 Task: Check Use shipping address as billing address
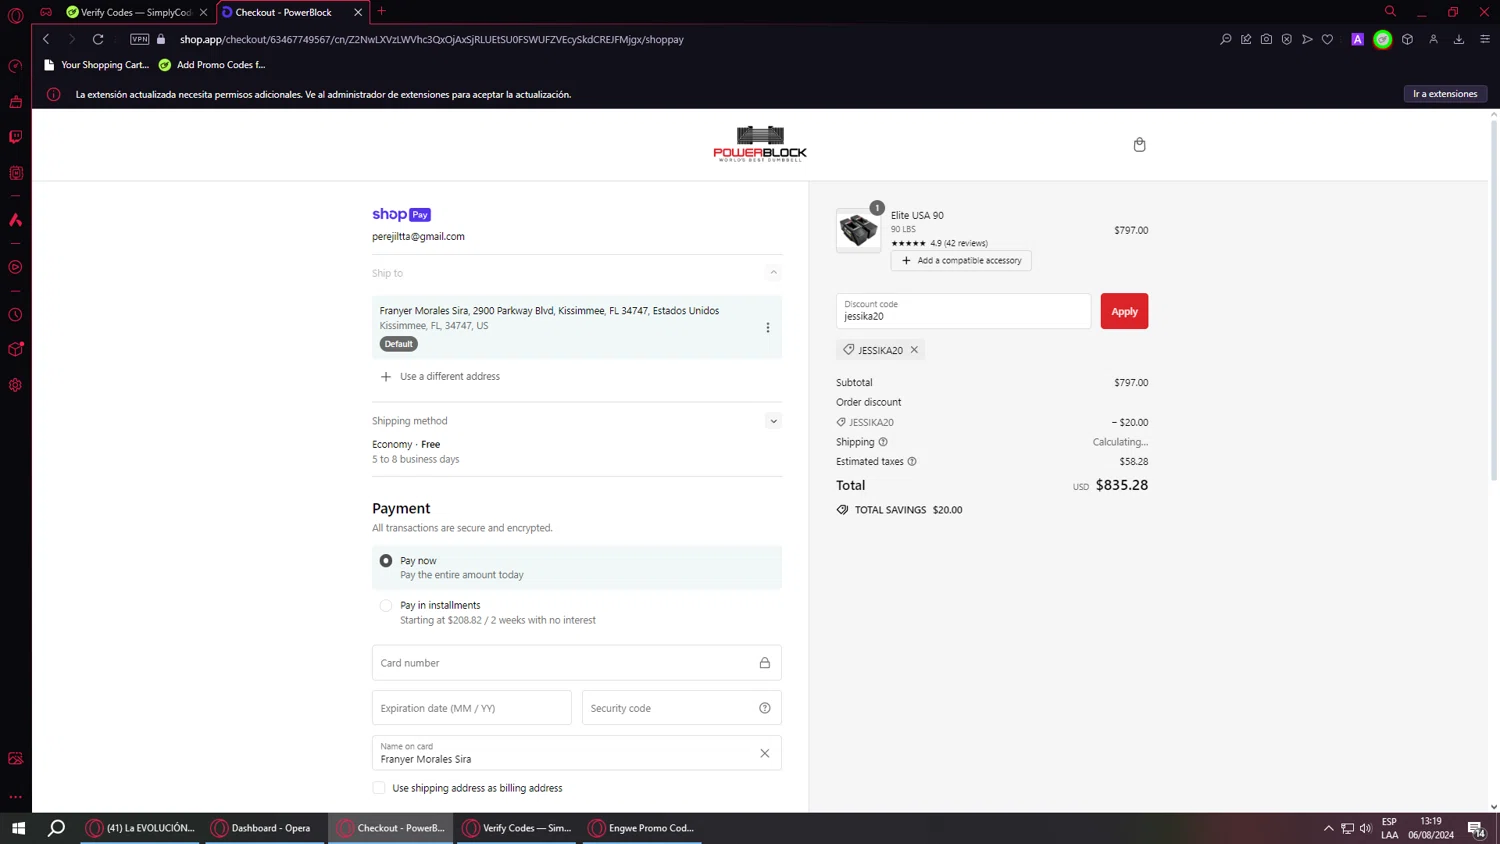tap(379, 788)
